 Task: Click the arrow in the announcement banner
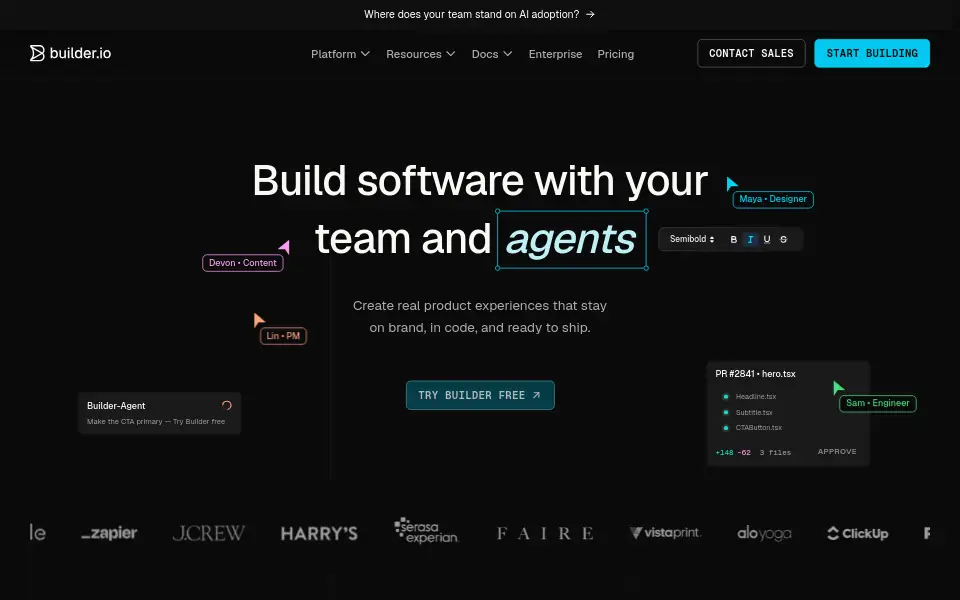[590, 14]
